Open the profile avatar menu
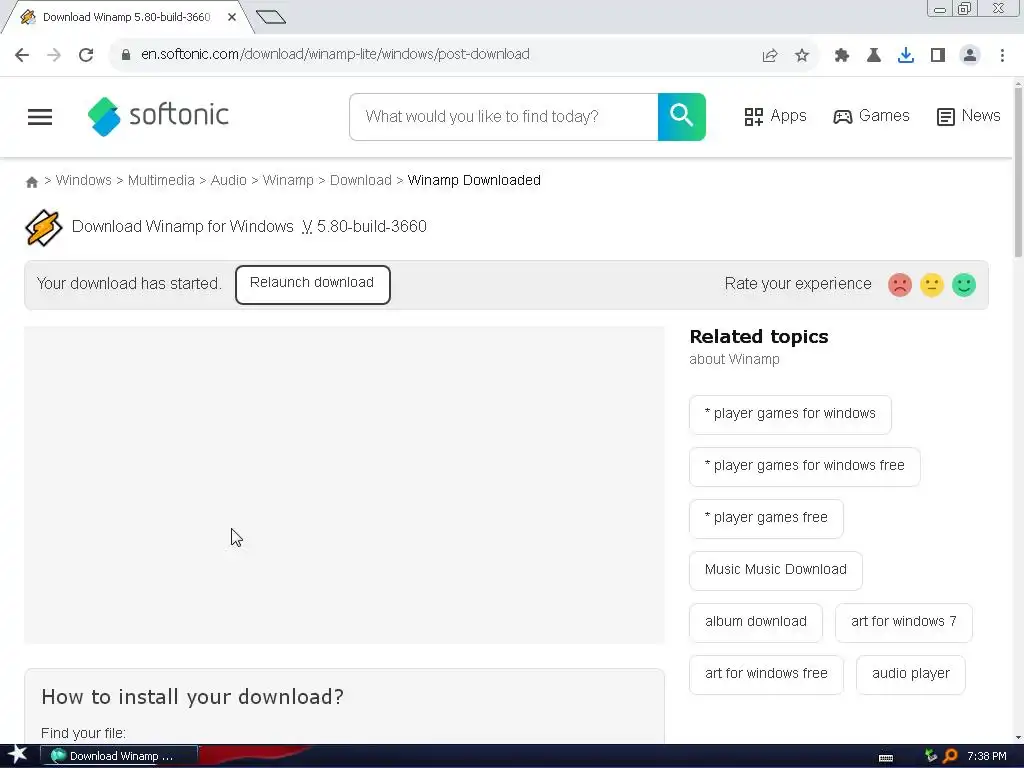 click(970, 56)
